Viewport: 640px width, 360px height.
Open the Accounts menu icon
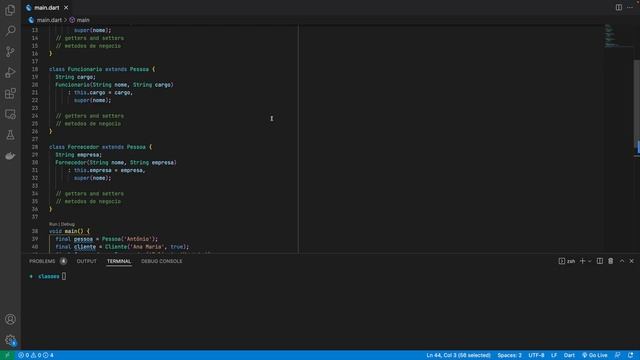[10, 319]
